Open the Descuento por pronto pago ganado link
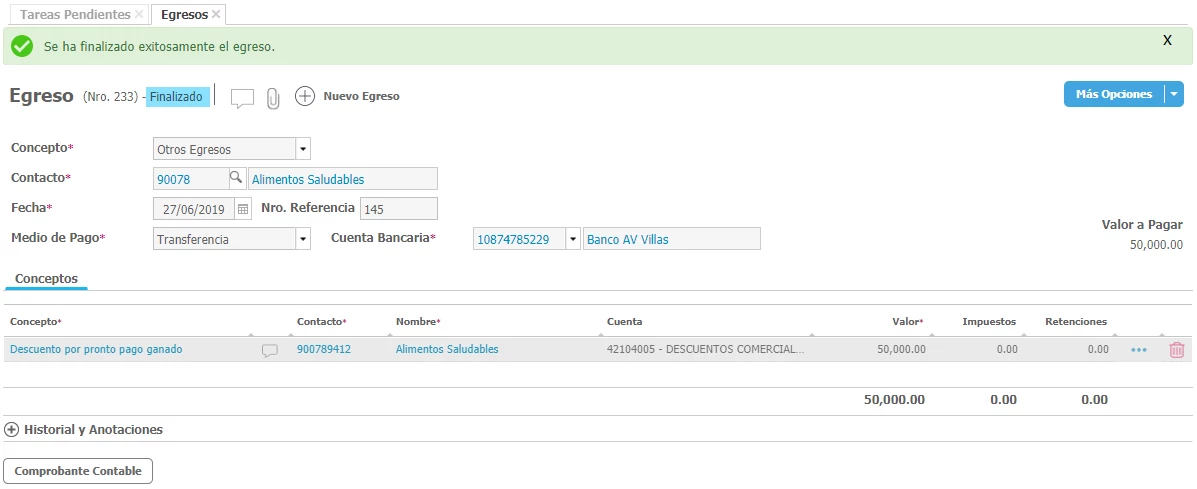Image resolution: width=1197 pixels, height=489 pixels. tap(96, 349)
